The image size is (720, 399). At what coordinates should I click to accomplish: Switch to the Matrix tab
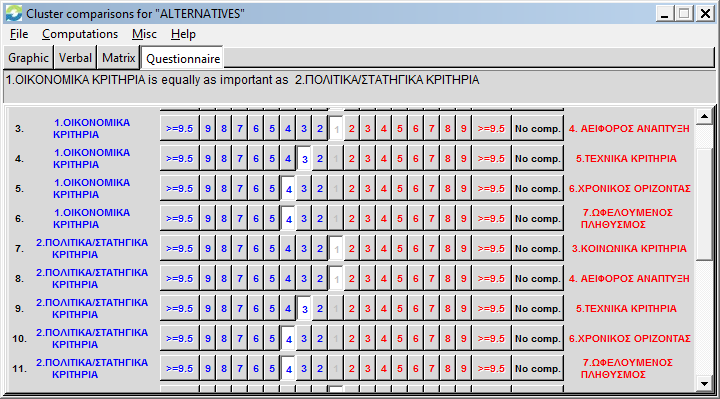click(118, 58)
